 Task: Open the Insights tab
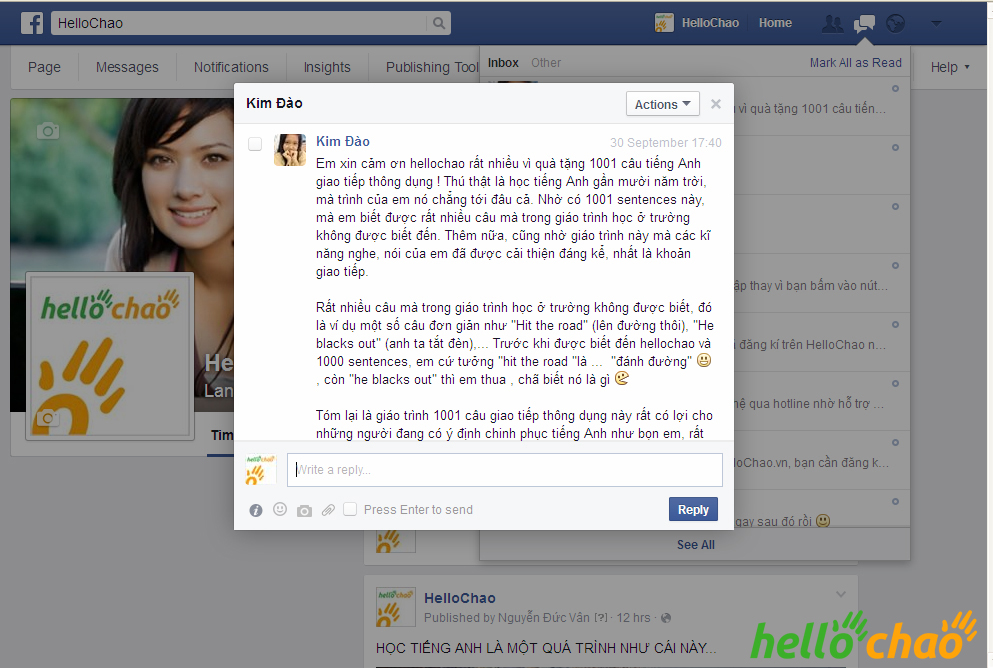point(327,67)
